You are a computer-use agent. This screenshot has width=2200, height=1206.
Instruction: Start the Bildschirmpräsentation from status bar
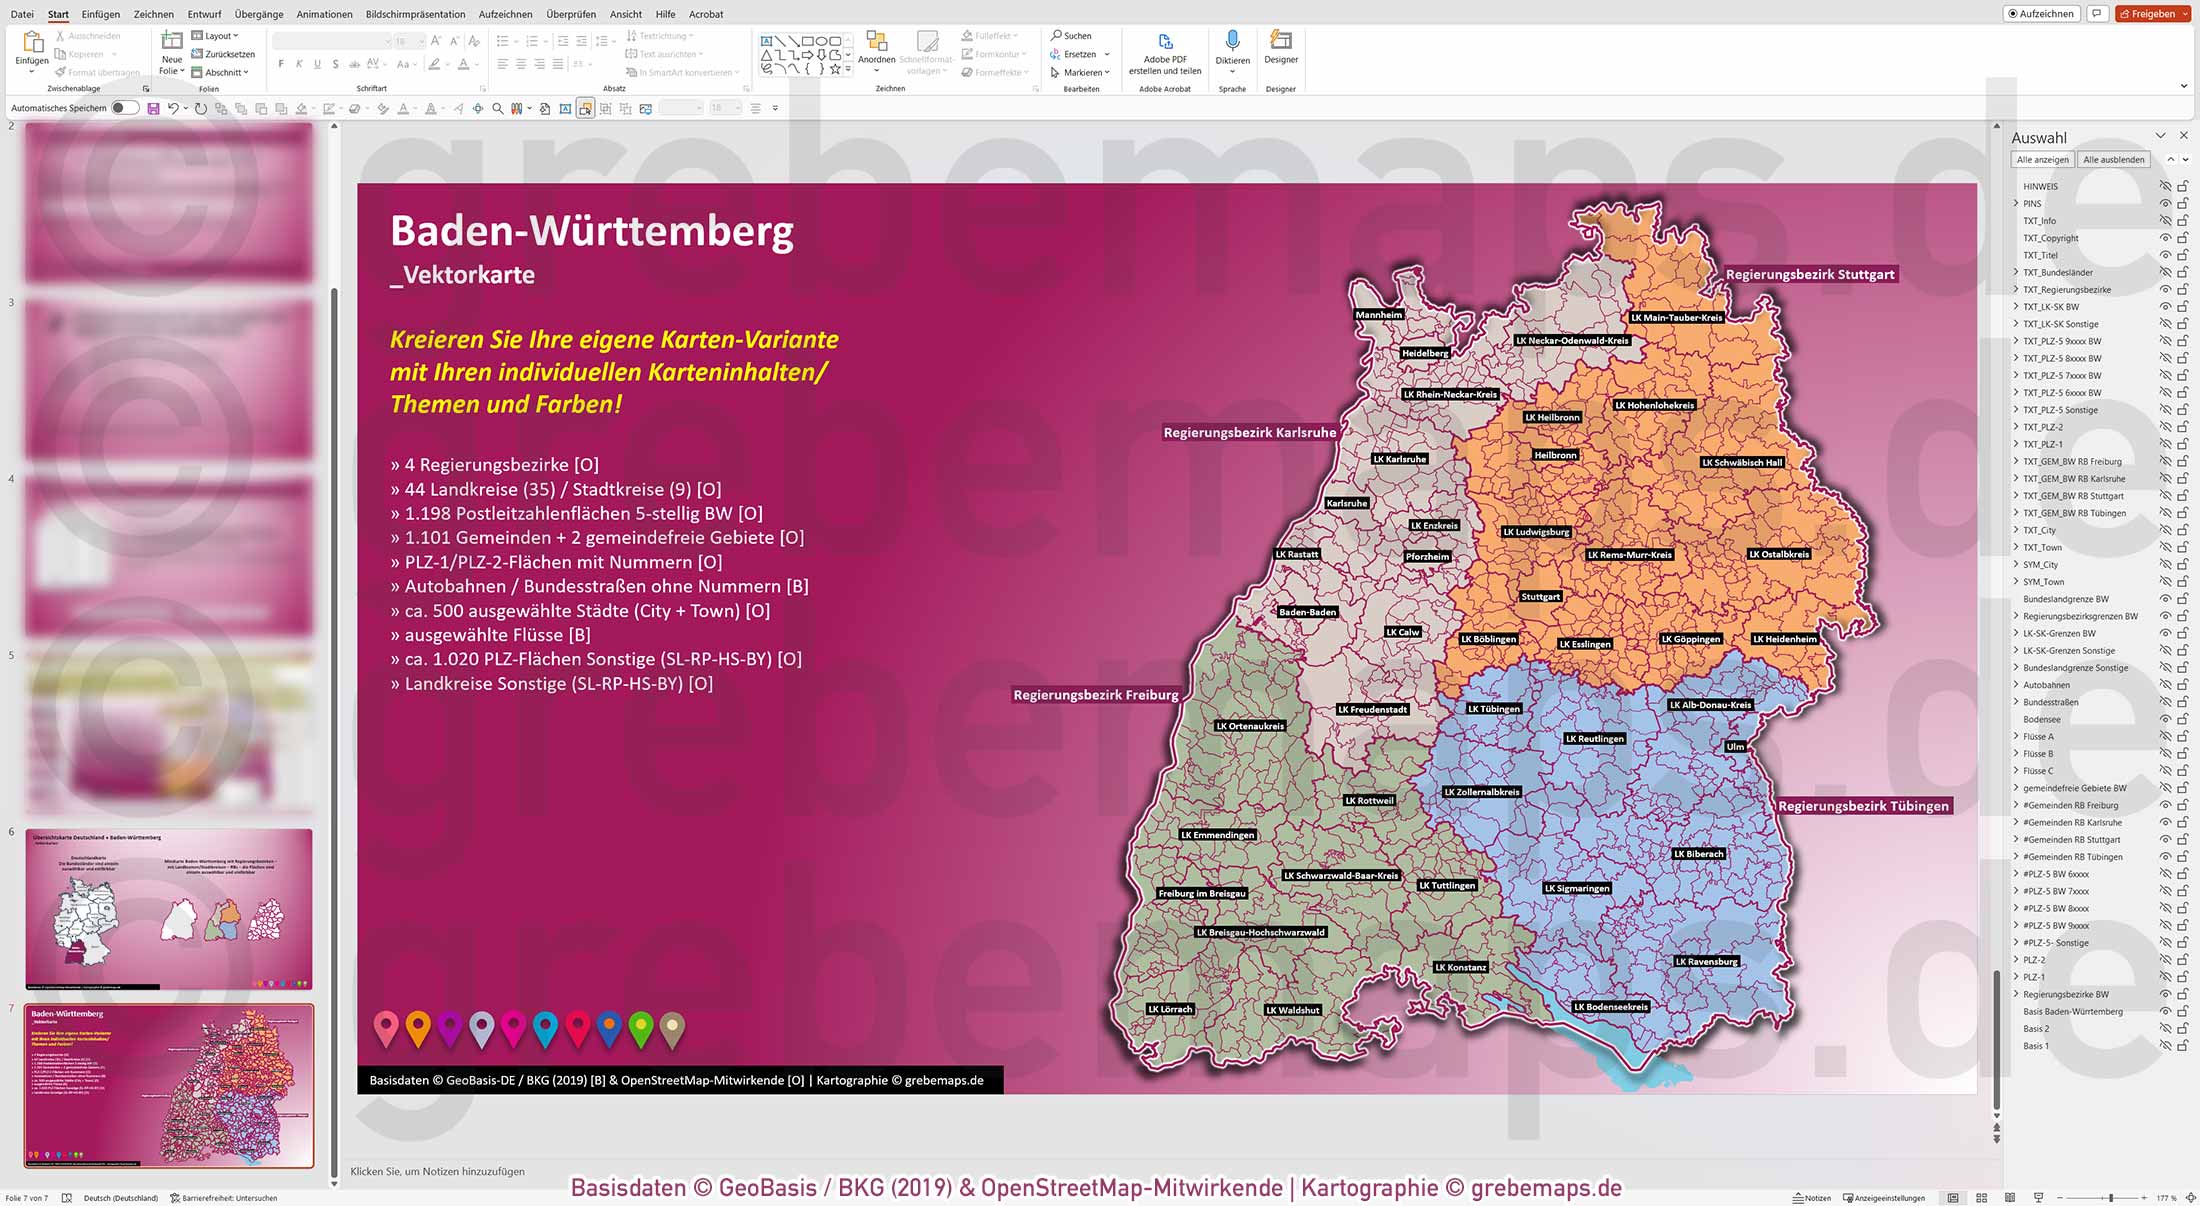coord(2040,1197)
